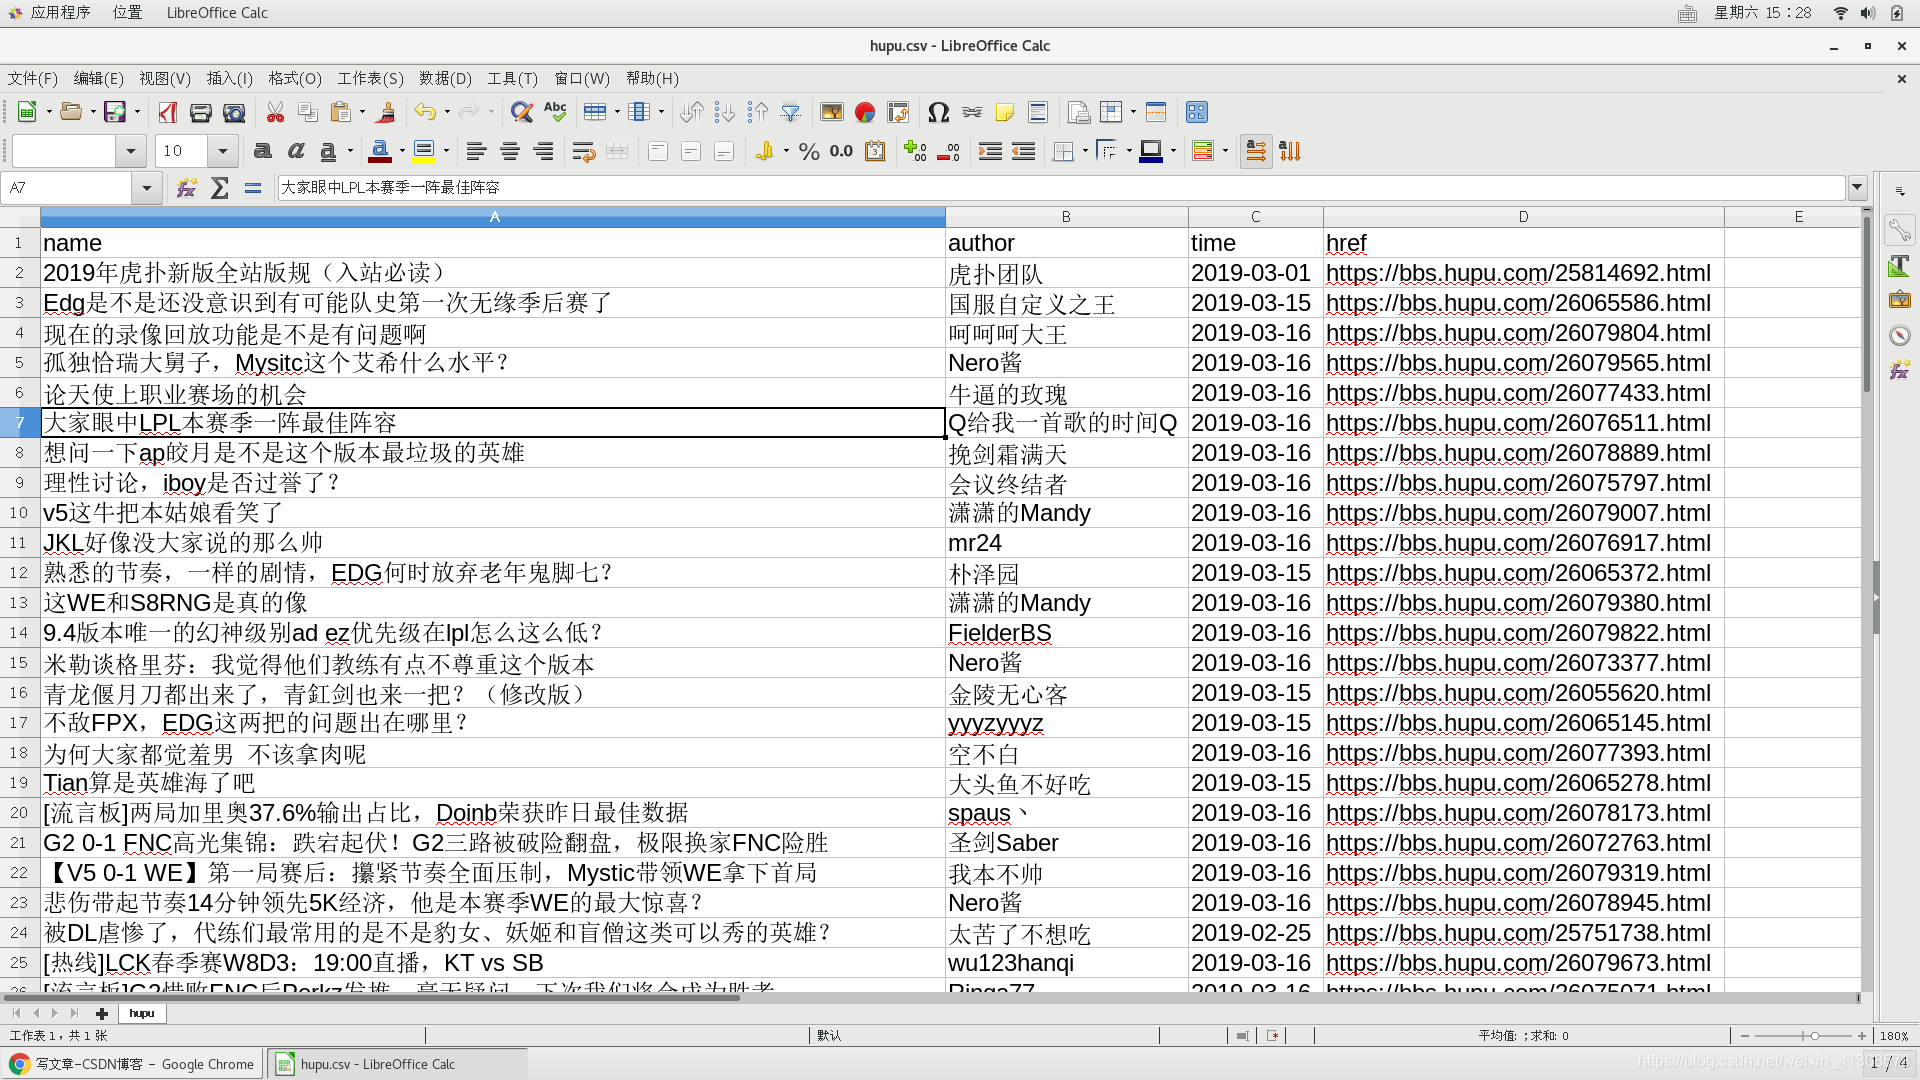This screenshot has width=1920, height=1080.
Task: Open the 文件(F) menu
Action: pyautogui.click(x=33, y=78)
